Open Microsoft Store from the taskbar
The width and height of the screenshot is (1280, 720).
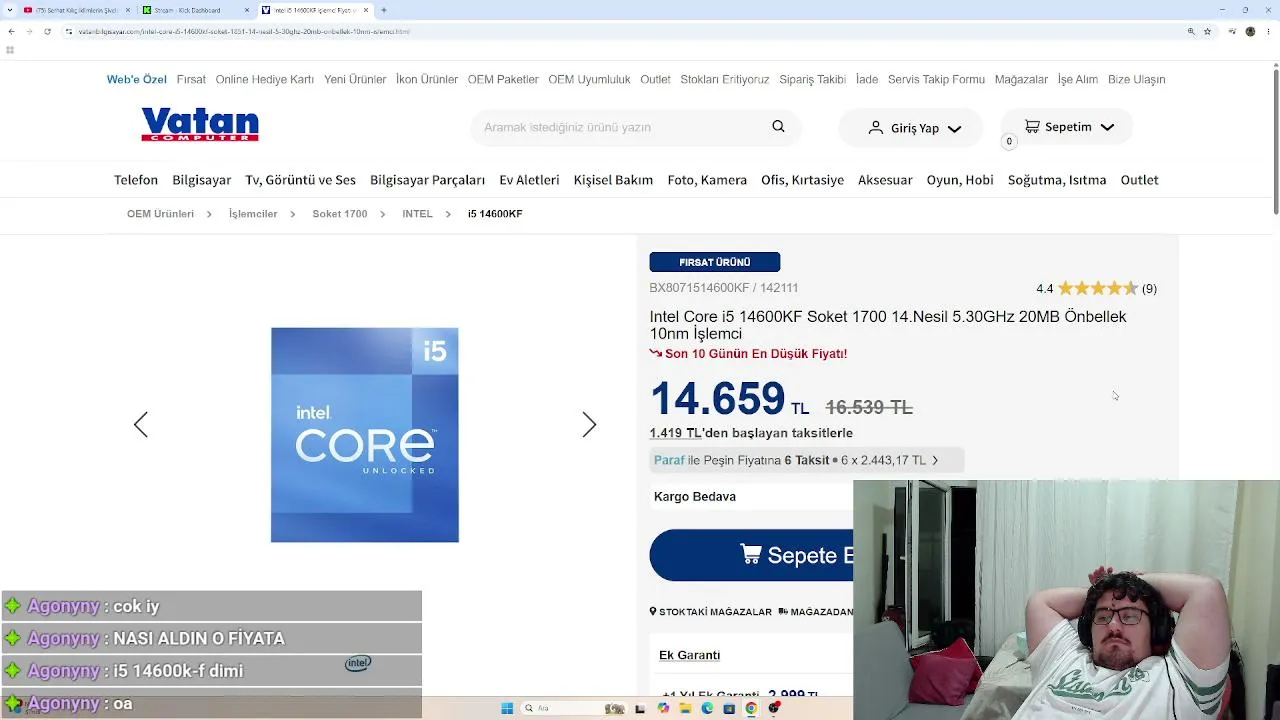(x=729, y=708)
